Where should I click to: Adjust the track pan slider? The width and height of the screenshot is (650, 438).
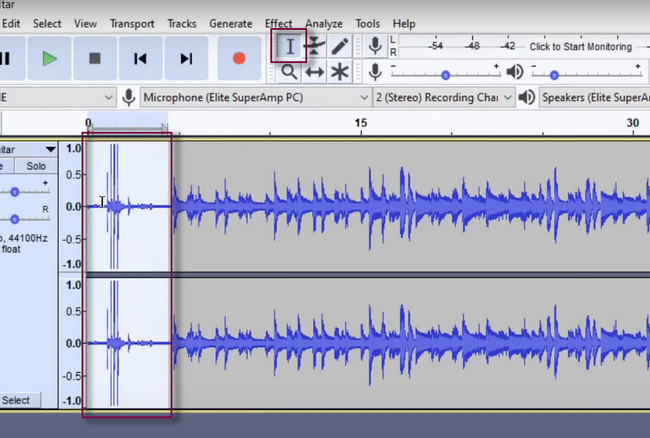click(x=15, y=219)
